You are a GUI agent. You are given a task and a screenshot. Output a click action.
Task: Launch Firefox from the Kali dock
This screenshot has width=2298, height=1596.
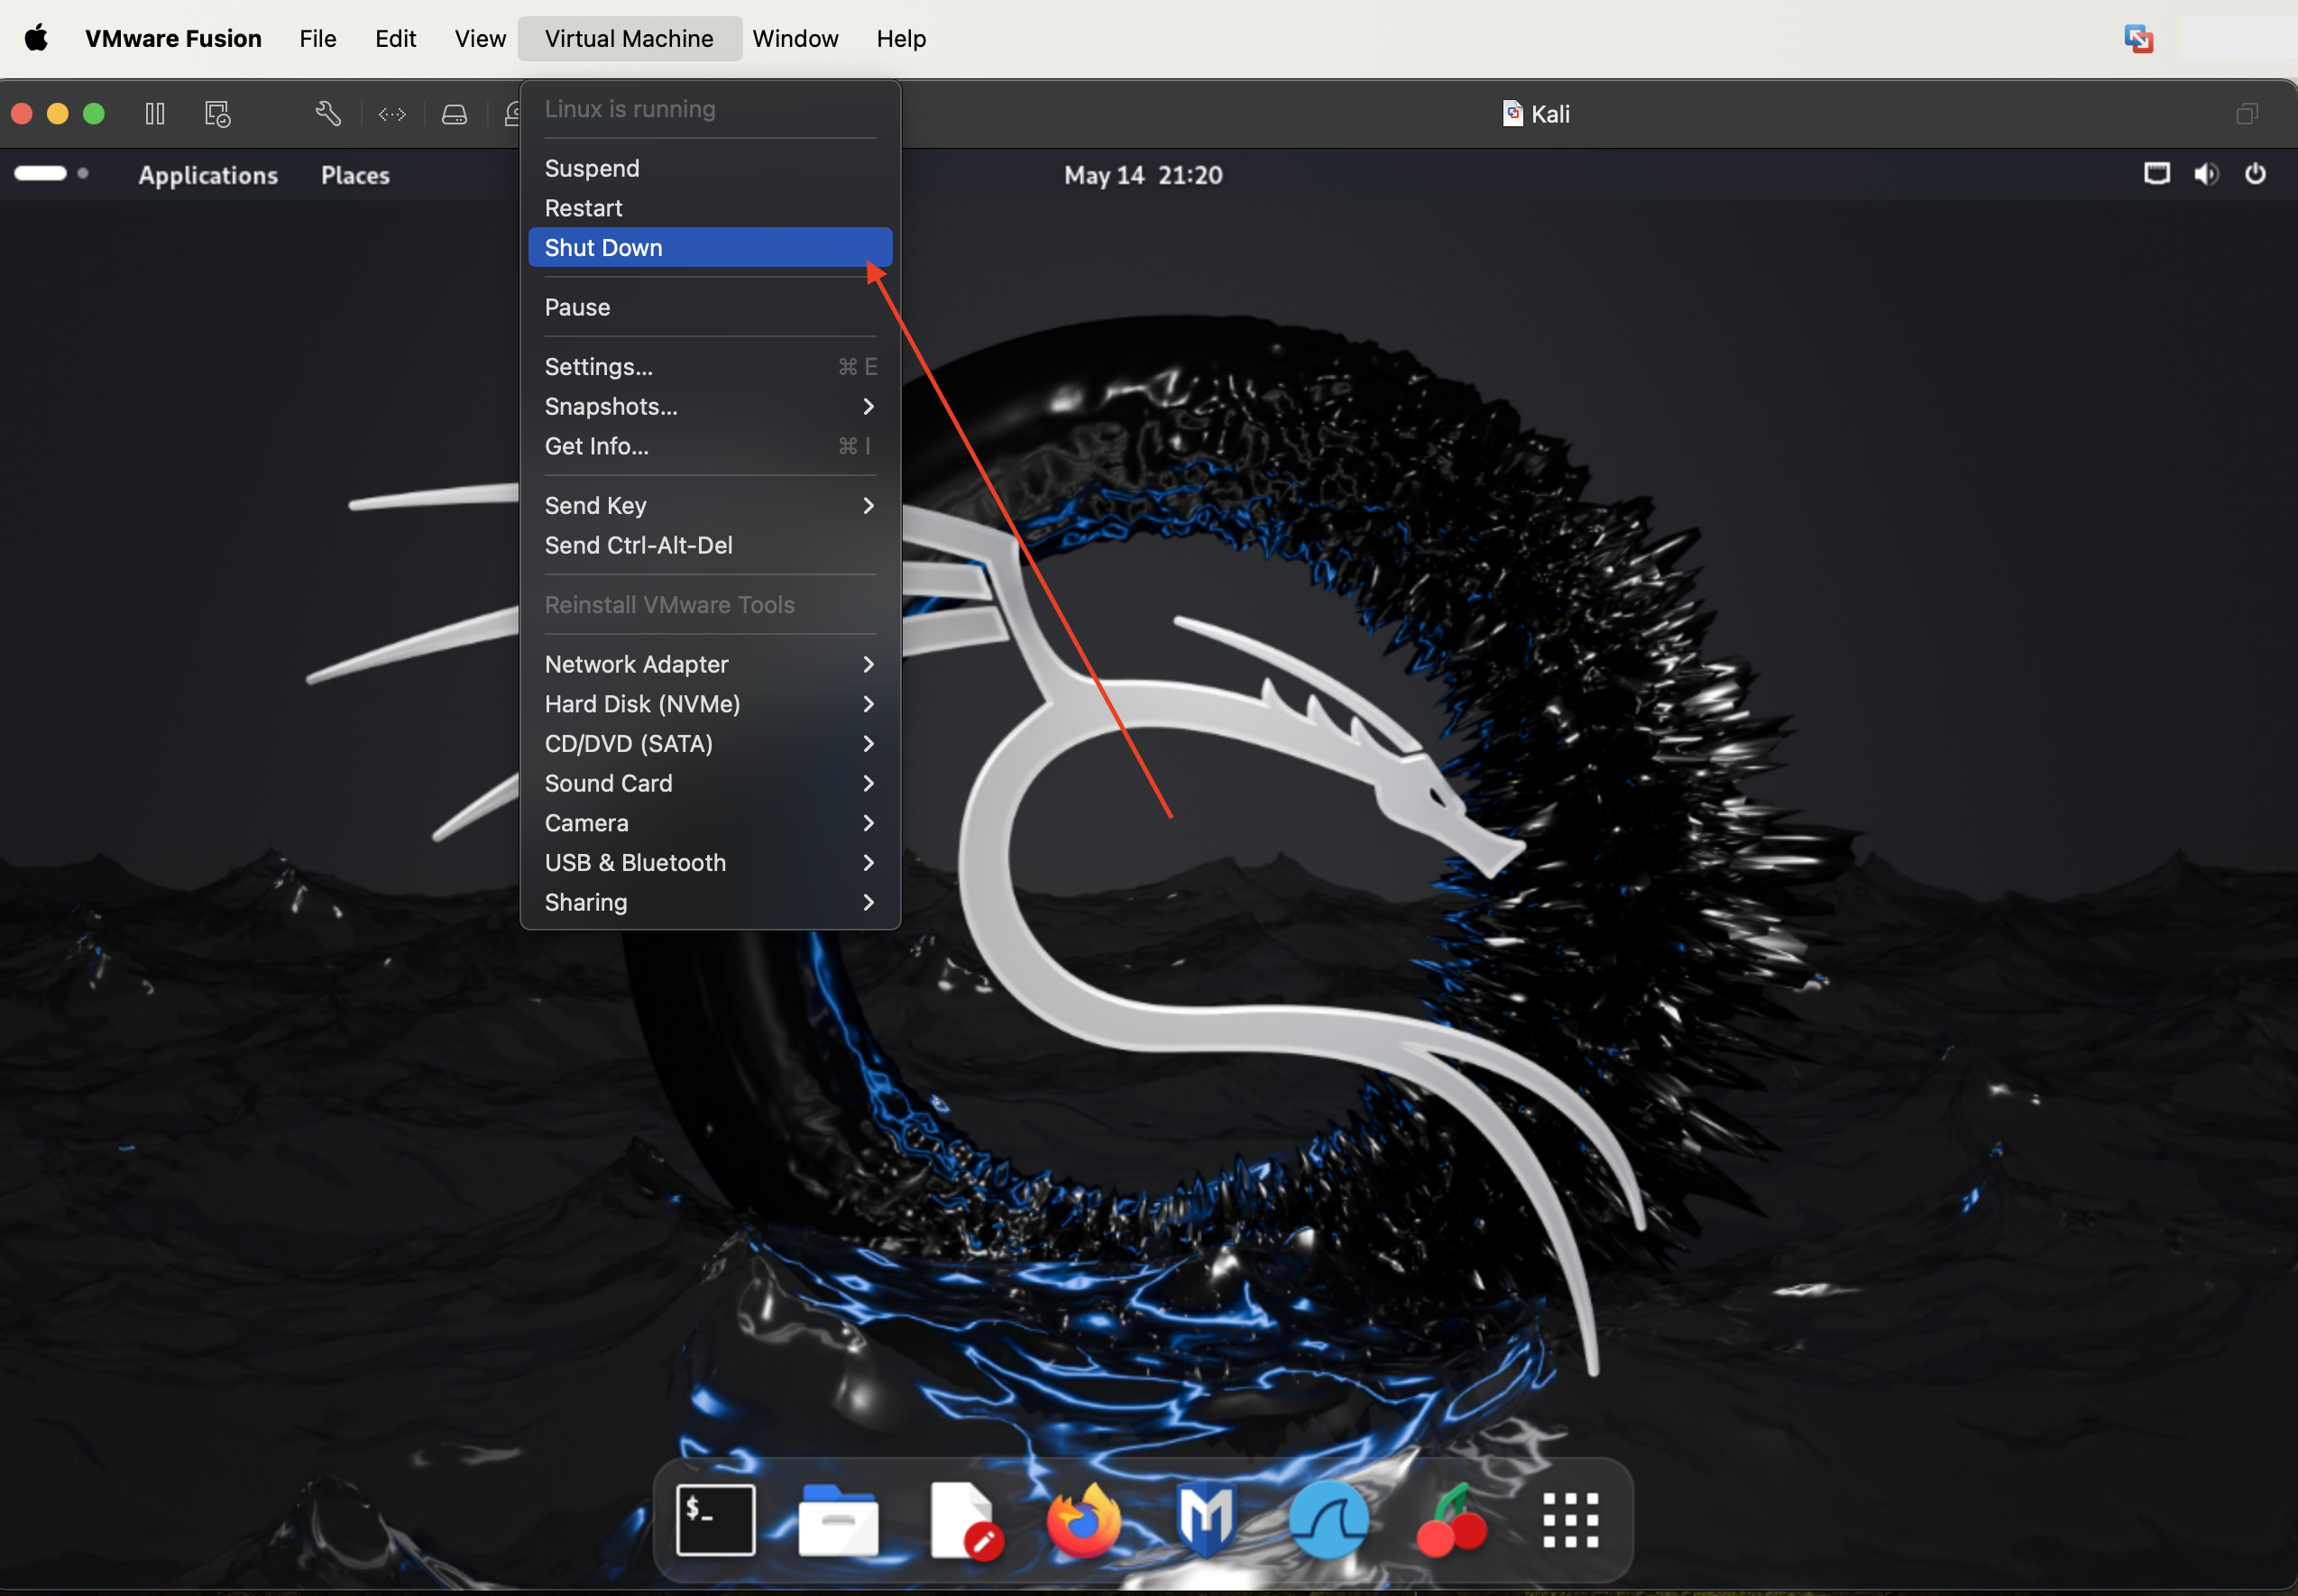pos(1083,1520)
